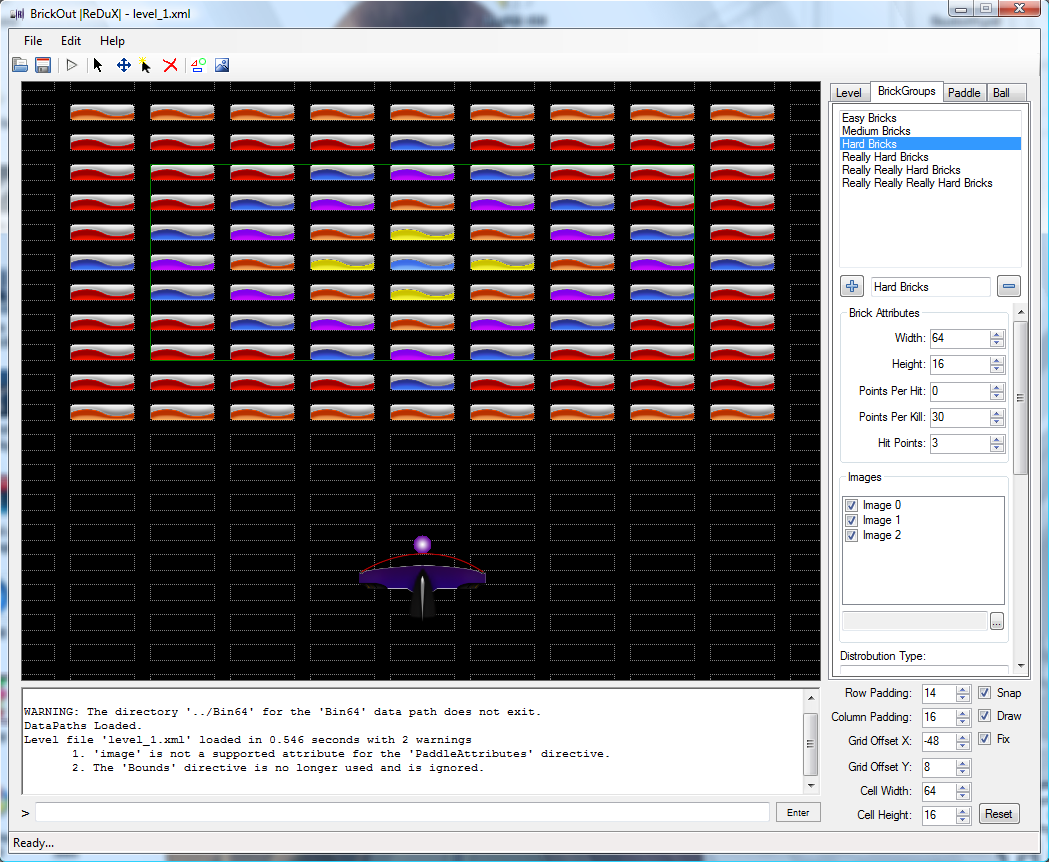Screen dimensions: 1049x862
Task: Click the picture image tool in toolbar
Action: (x=222, y=65)
